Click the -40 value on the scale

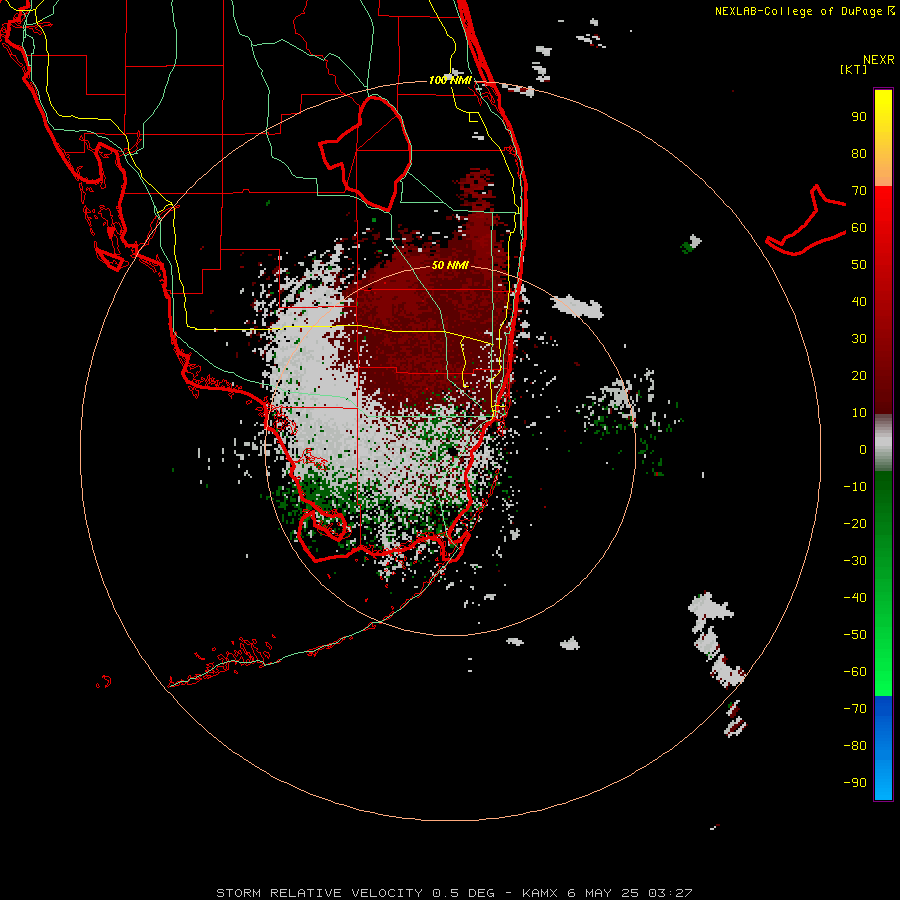coord(855,598)
